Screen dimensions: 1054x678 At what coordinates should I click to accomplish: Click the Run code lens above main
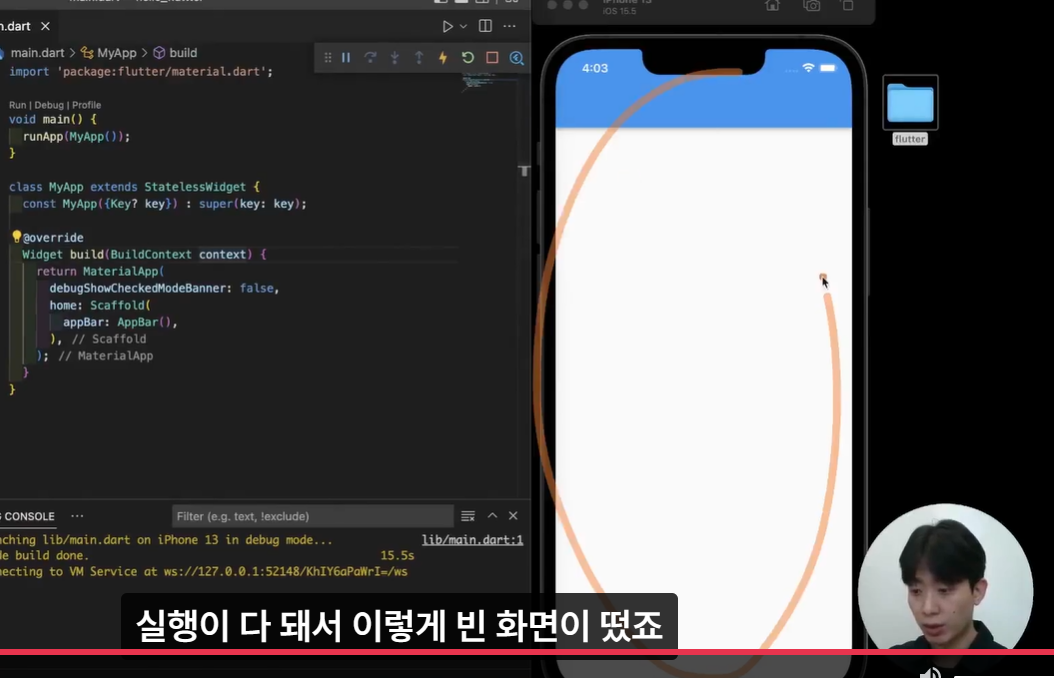coord(17,105)
